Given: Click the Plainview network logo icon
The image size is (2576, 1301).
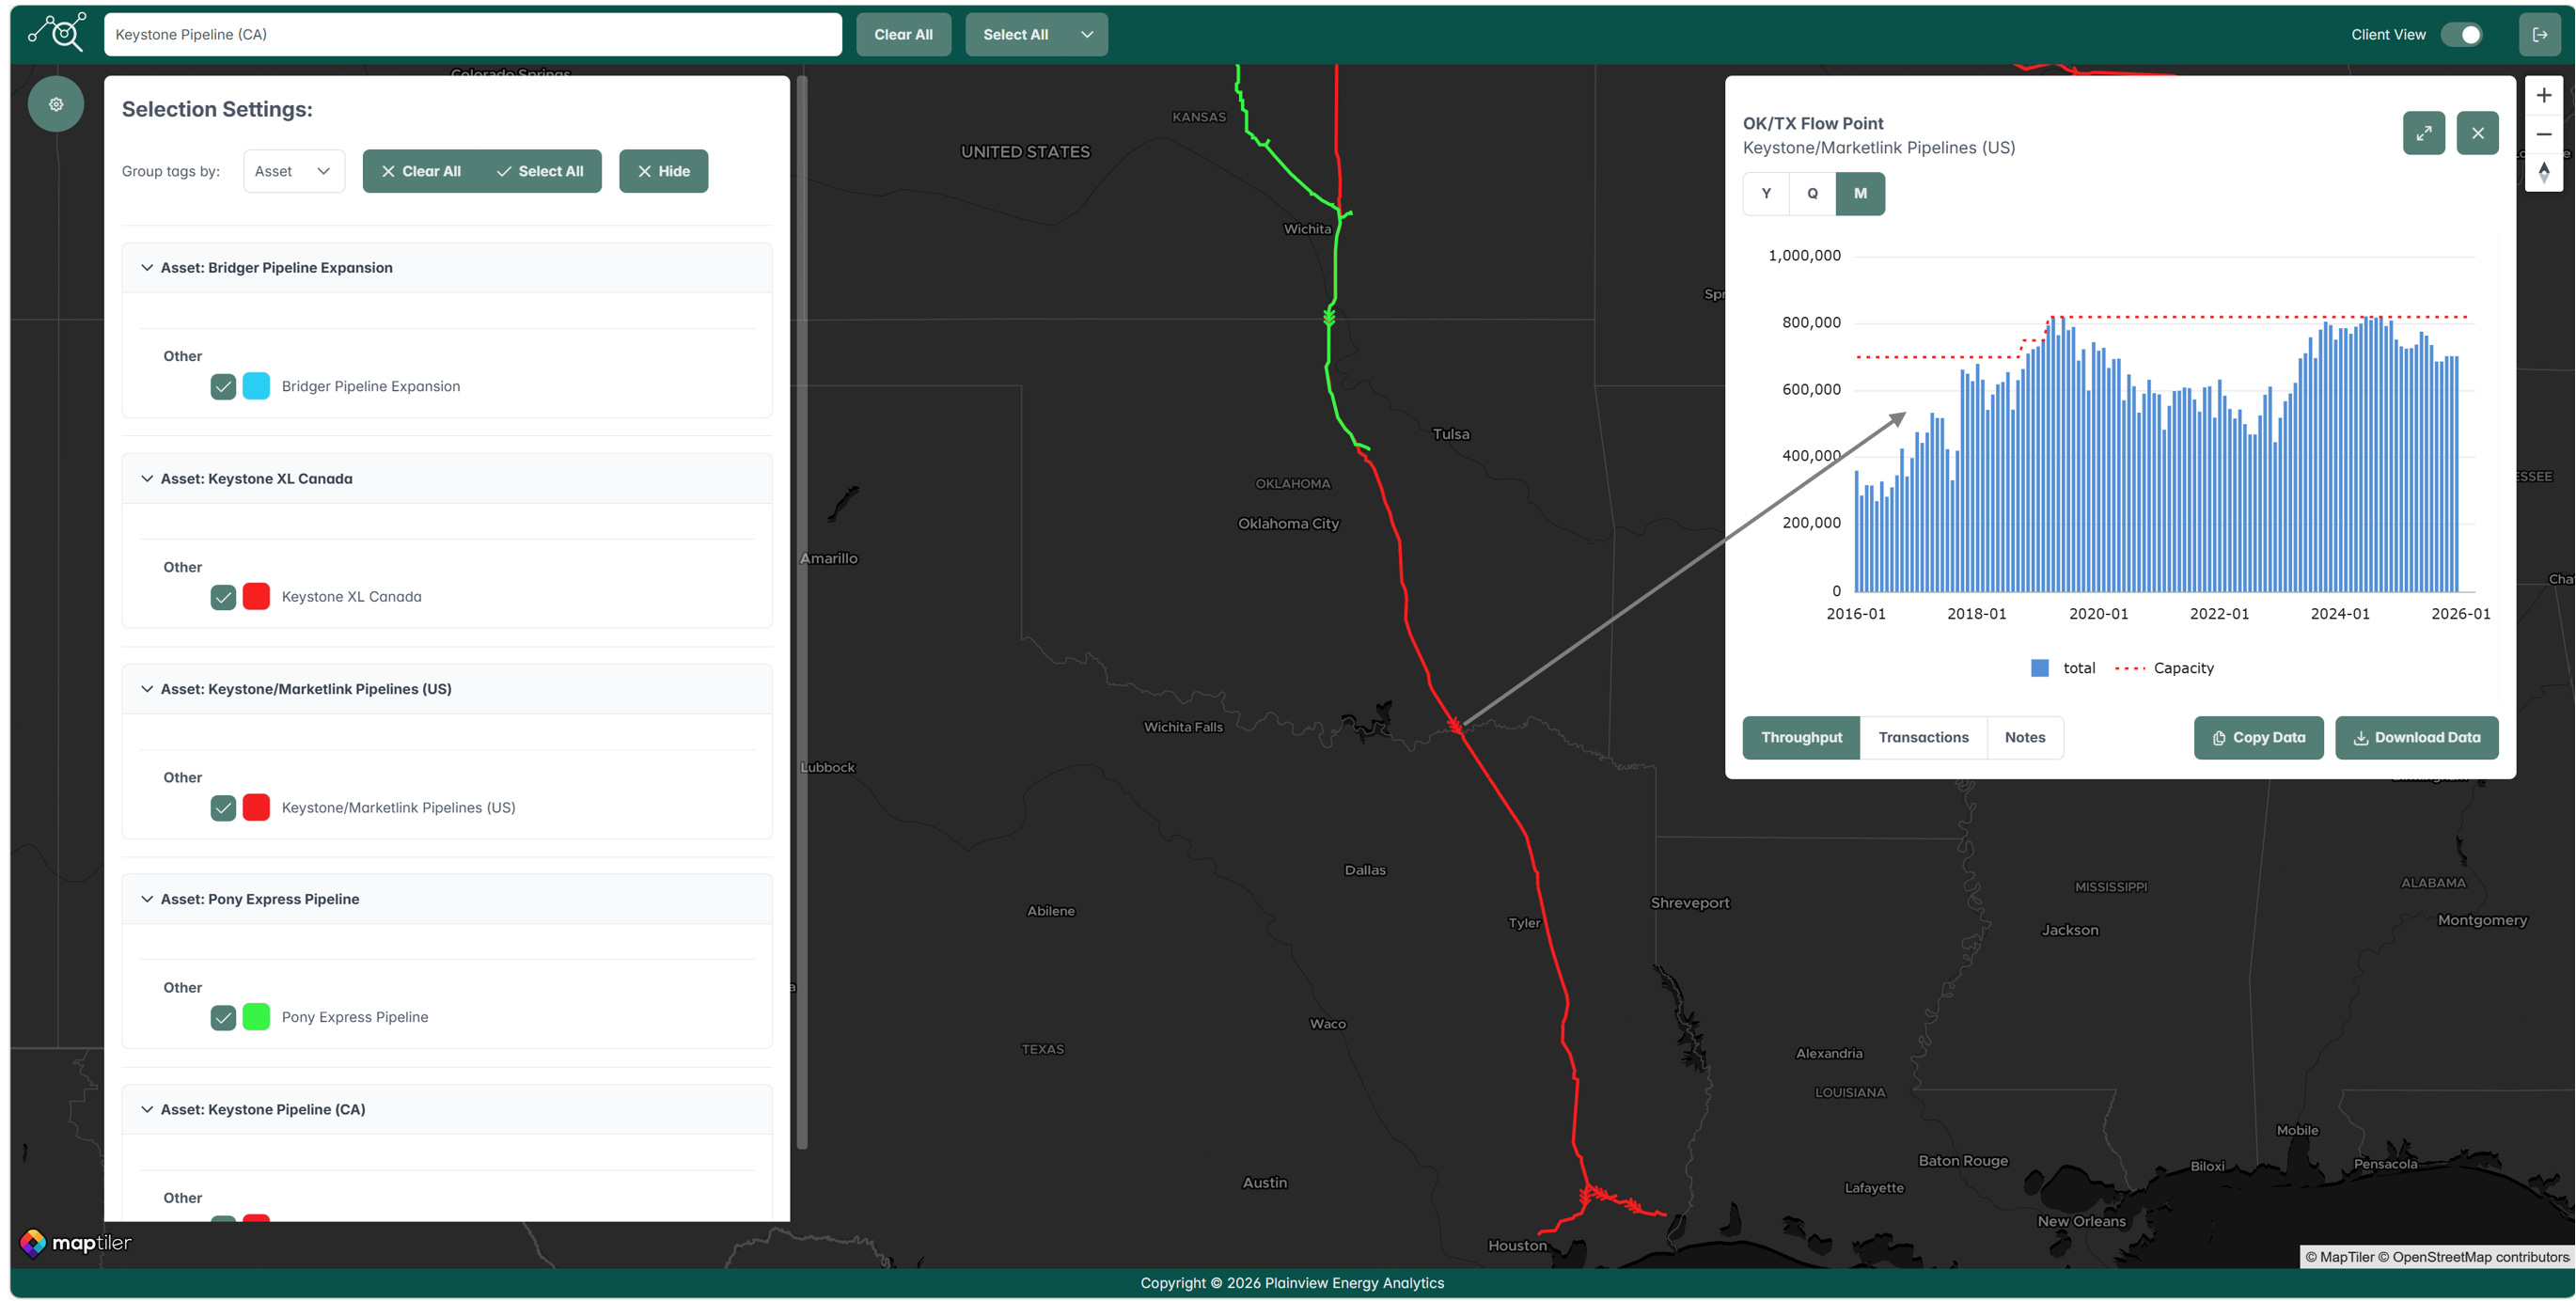Looking at the screenshot, I should (57, 33).
